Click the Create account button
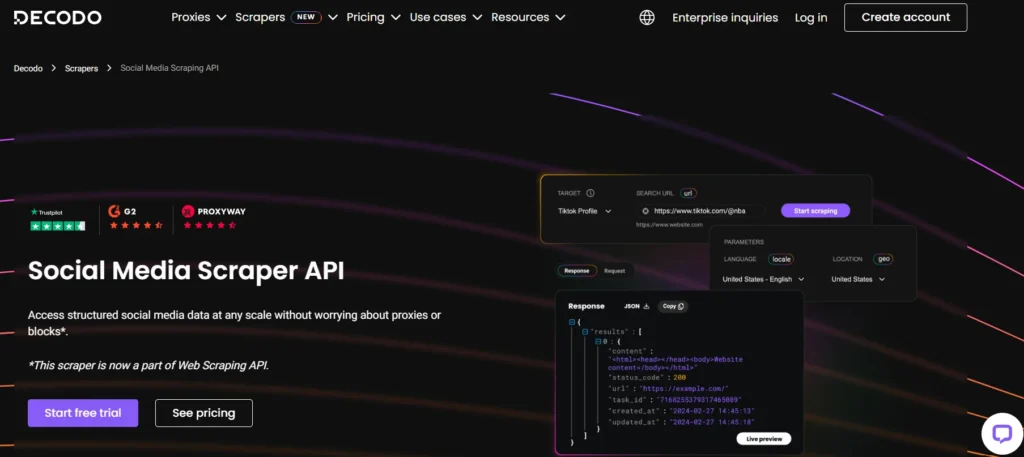This screenshot has width=1024, height=457. click(x=905, y=18)
